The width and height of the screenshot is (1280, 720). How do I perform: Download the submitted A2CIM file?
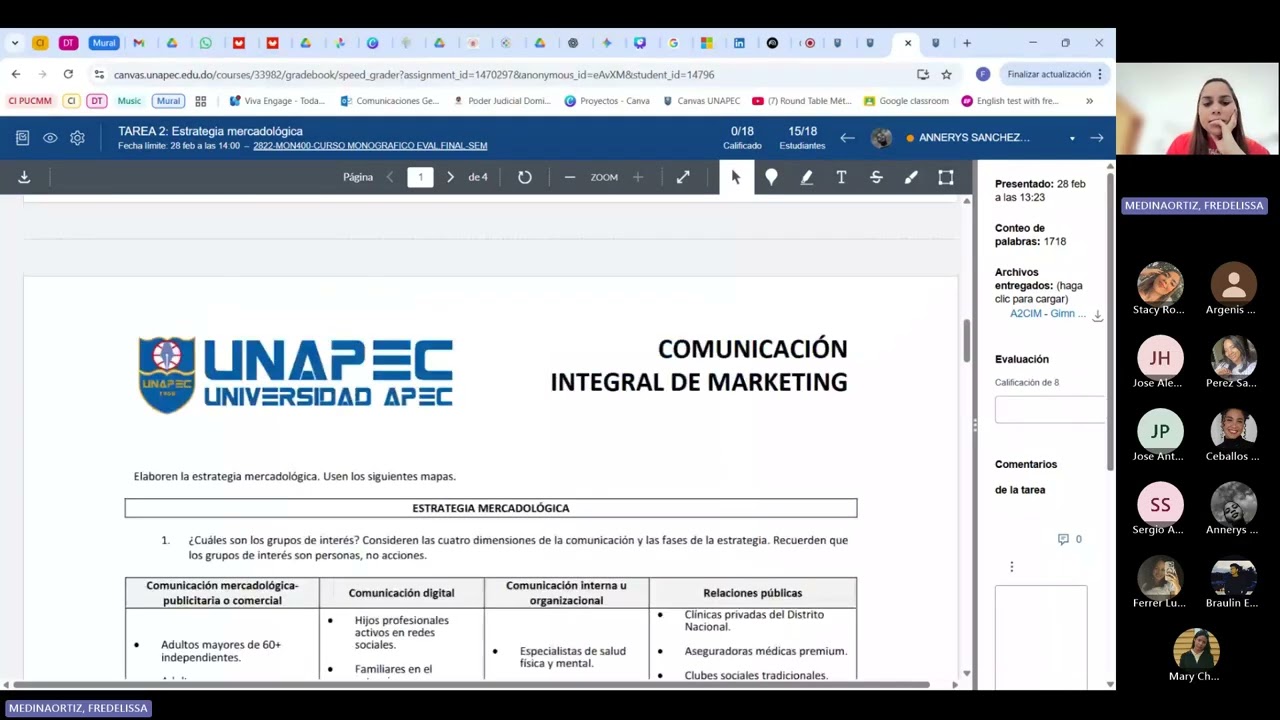[1097, 315]
